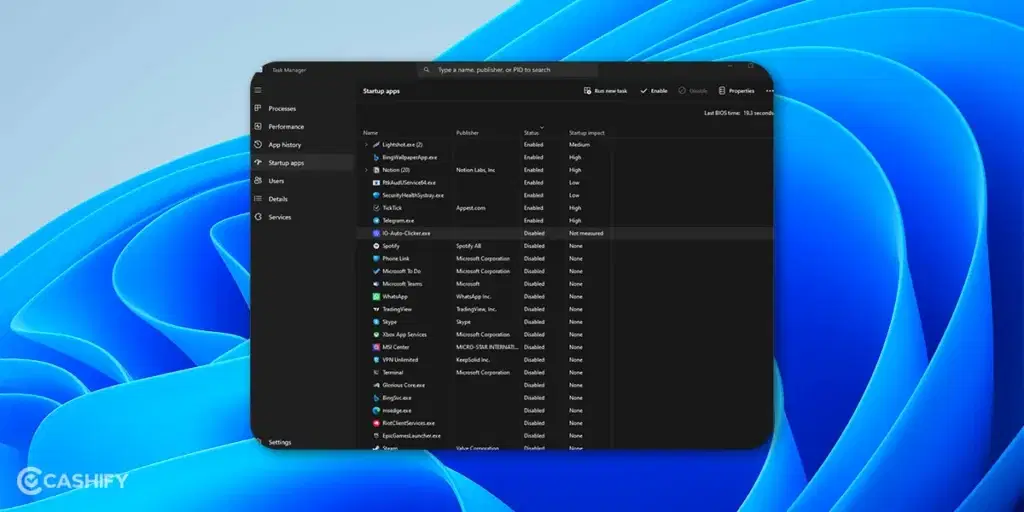Click the Telegram.exe icon
The width and height of the screenshot is (1024, 512).
pos(376,221)
